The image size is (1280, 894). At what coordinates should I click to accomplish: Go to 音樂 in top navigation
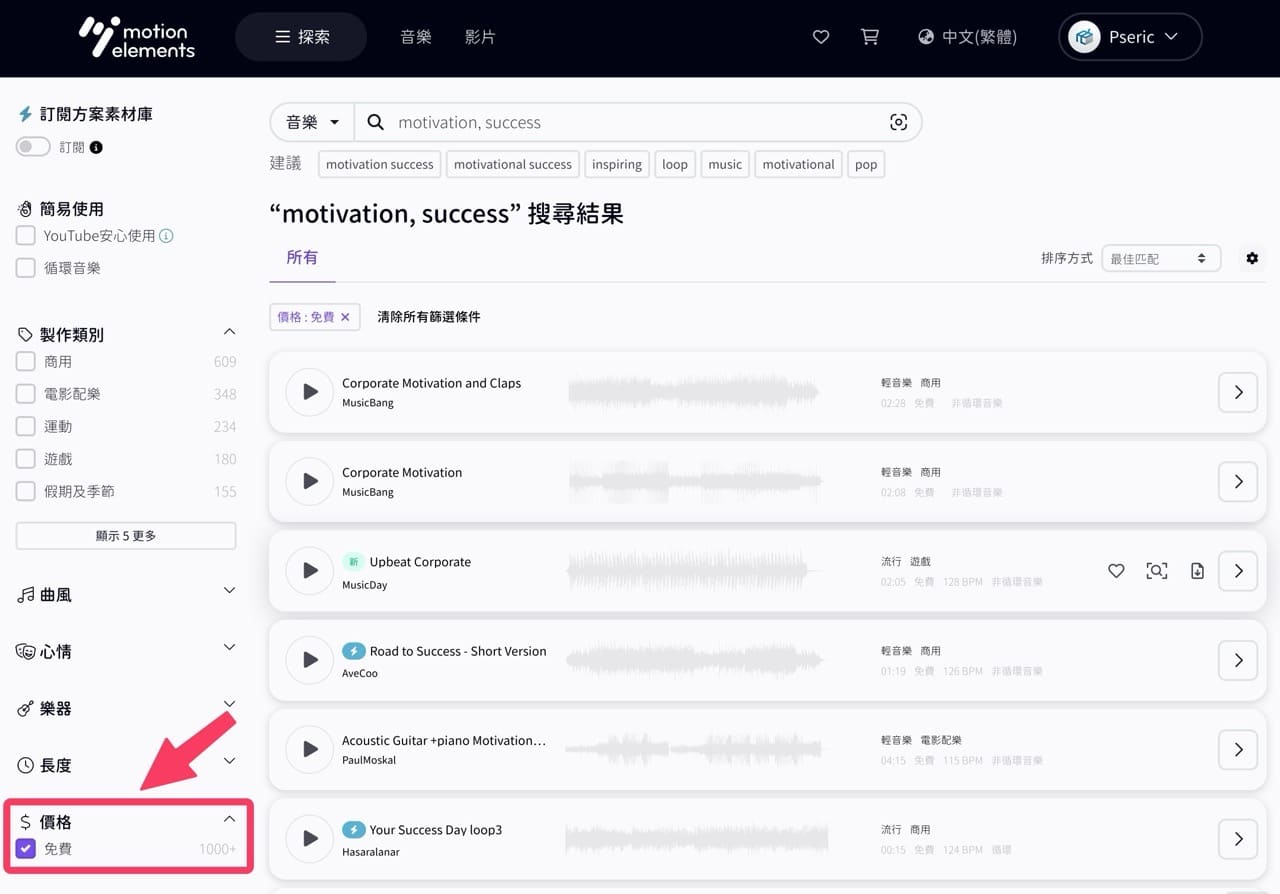[x=415, y=37]
